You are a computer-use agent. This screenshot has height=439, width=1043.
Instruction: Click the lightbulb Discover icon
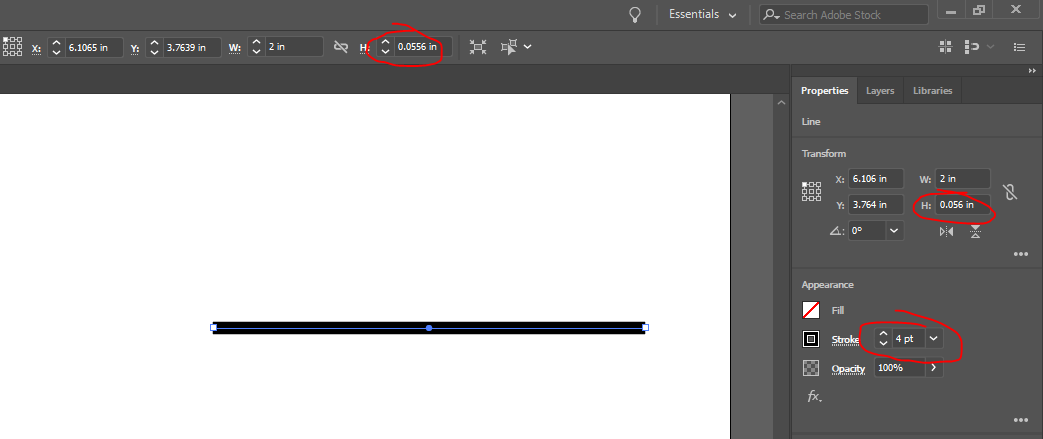point(635,15)
